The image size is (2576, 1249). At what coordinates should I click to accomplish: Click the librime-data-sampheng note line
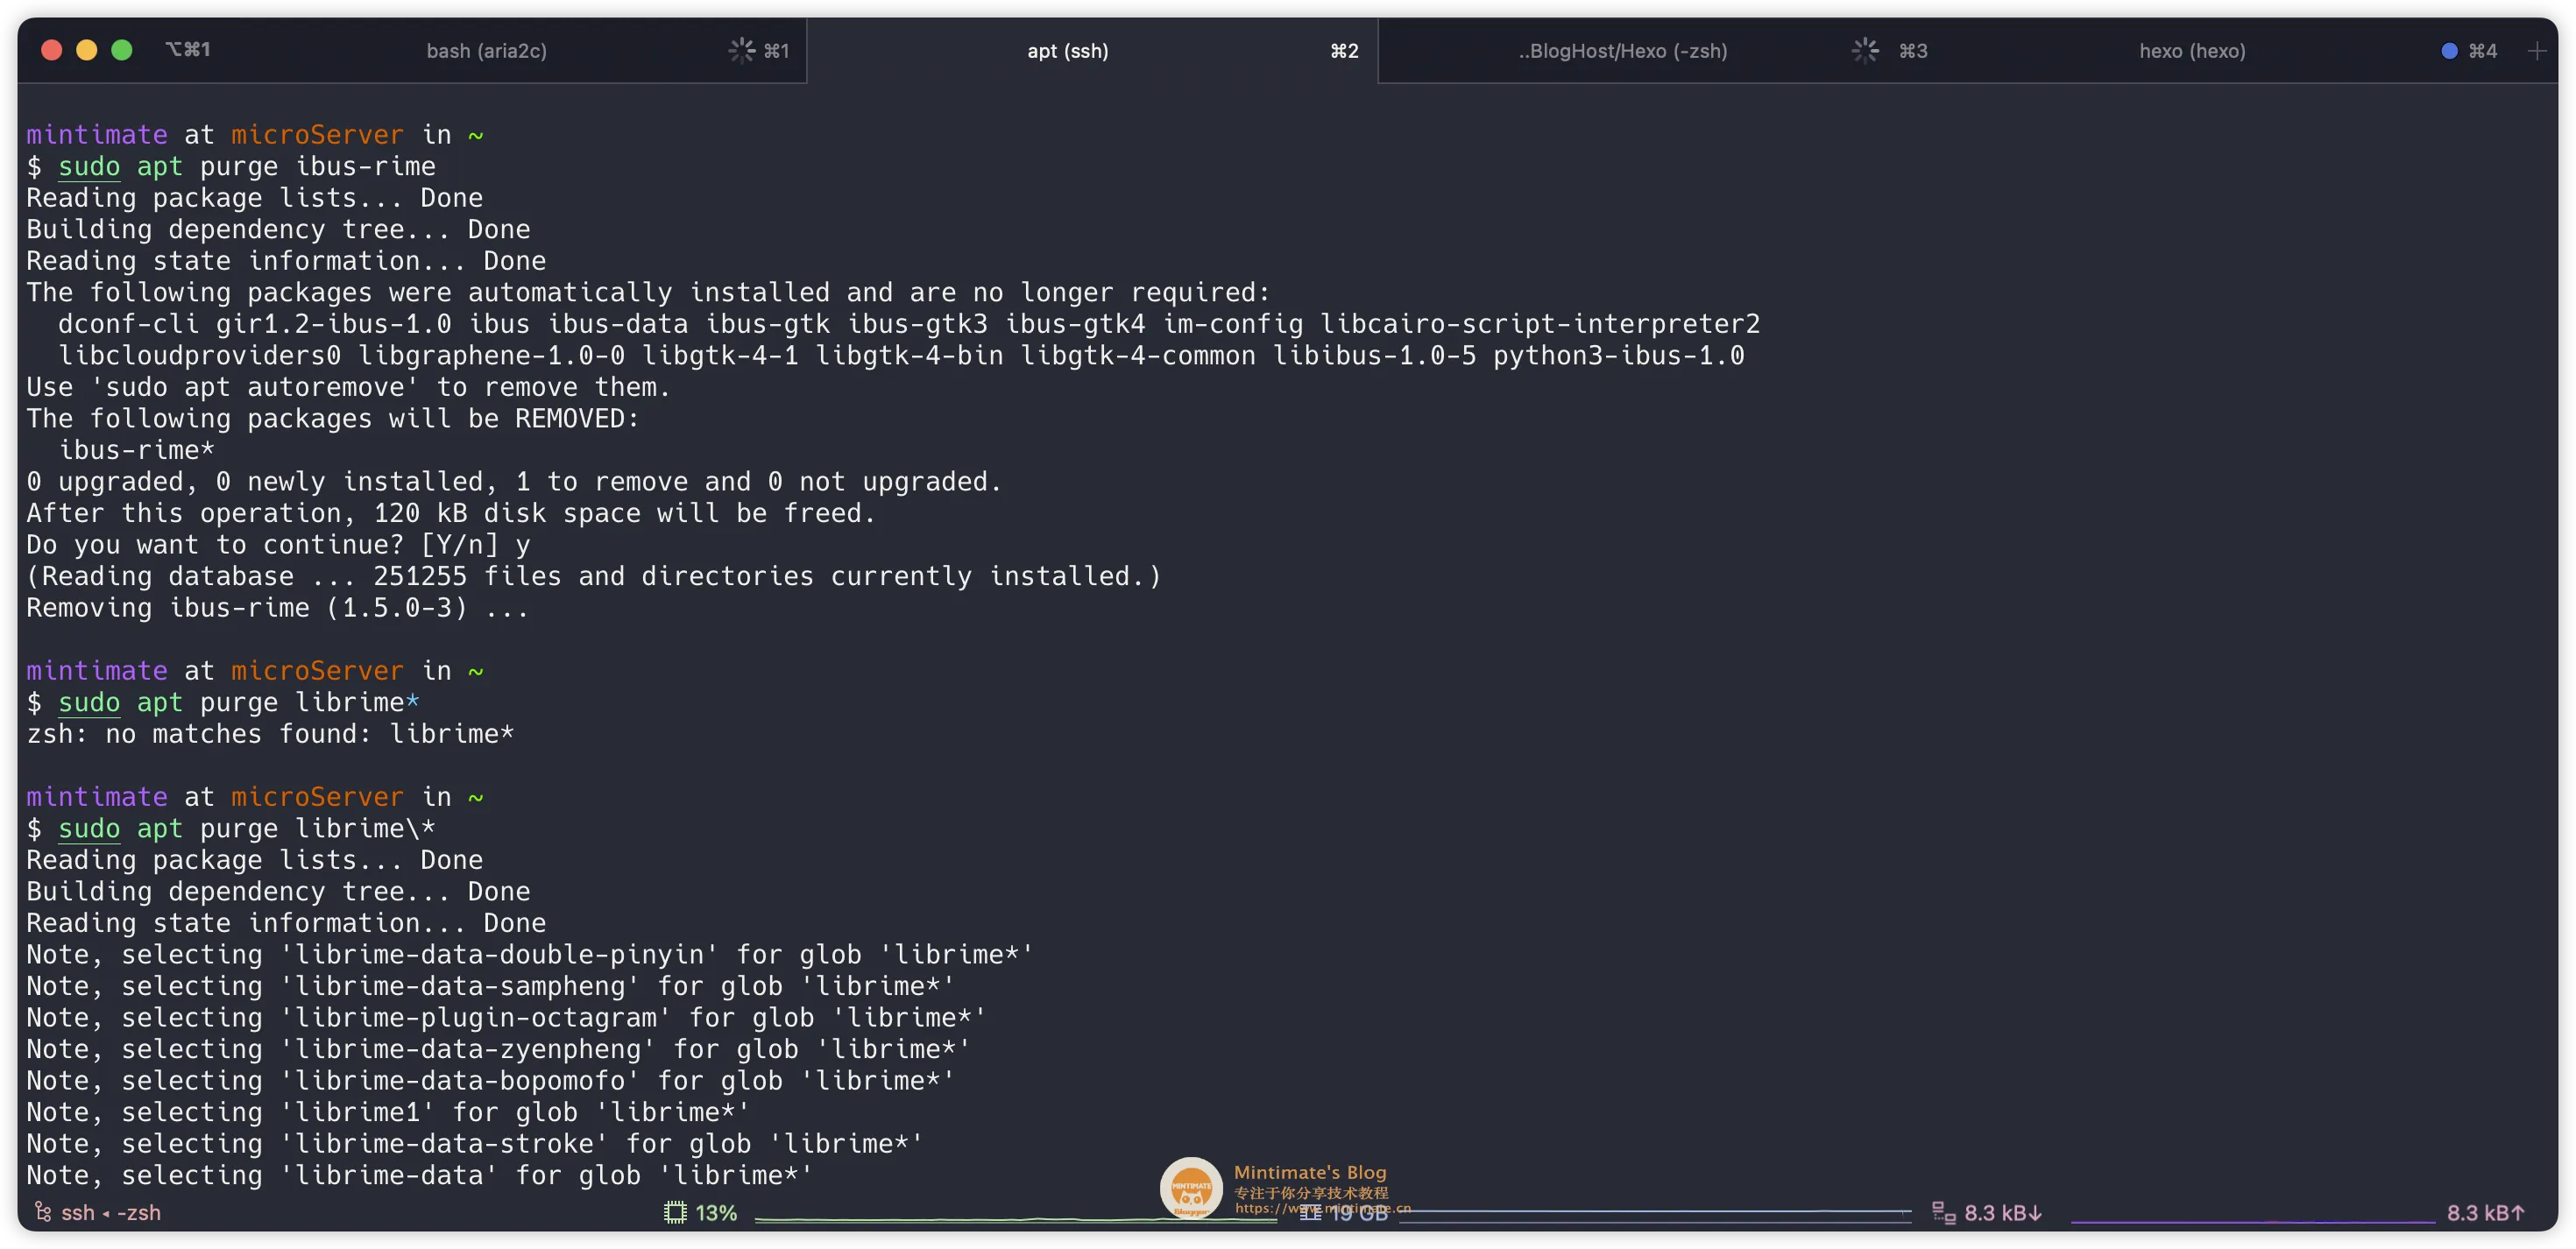coord(490,985)
